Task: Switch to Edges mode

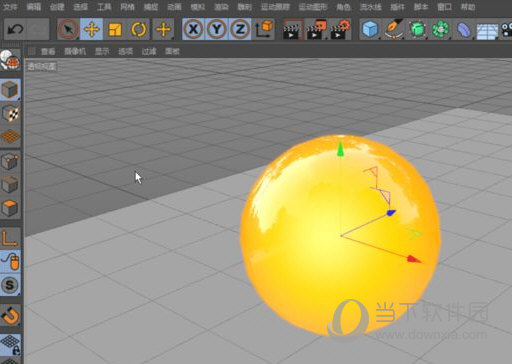Action: 10,185
